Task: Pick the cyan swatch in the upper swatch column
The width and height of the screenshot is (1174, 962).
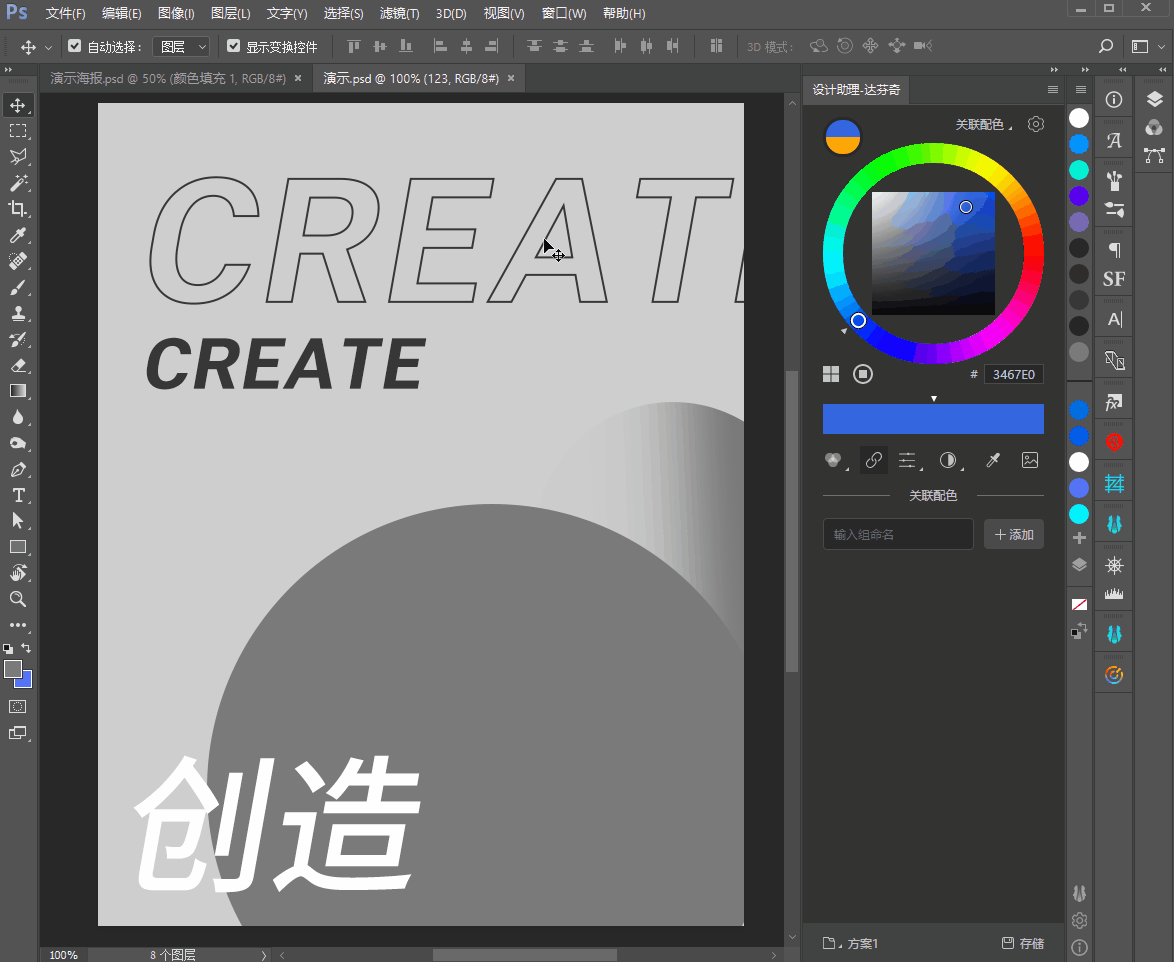Action: click(x=1079, y=170)
